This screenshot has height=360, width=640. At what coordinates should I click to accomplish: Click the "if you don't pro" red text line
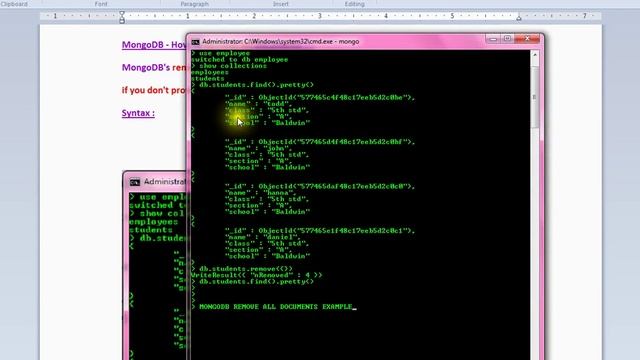coord(153,90)
